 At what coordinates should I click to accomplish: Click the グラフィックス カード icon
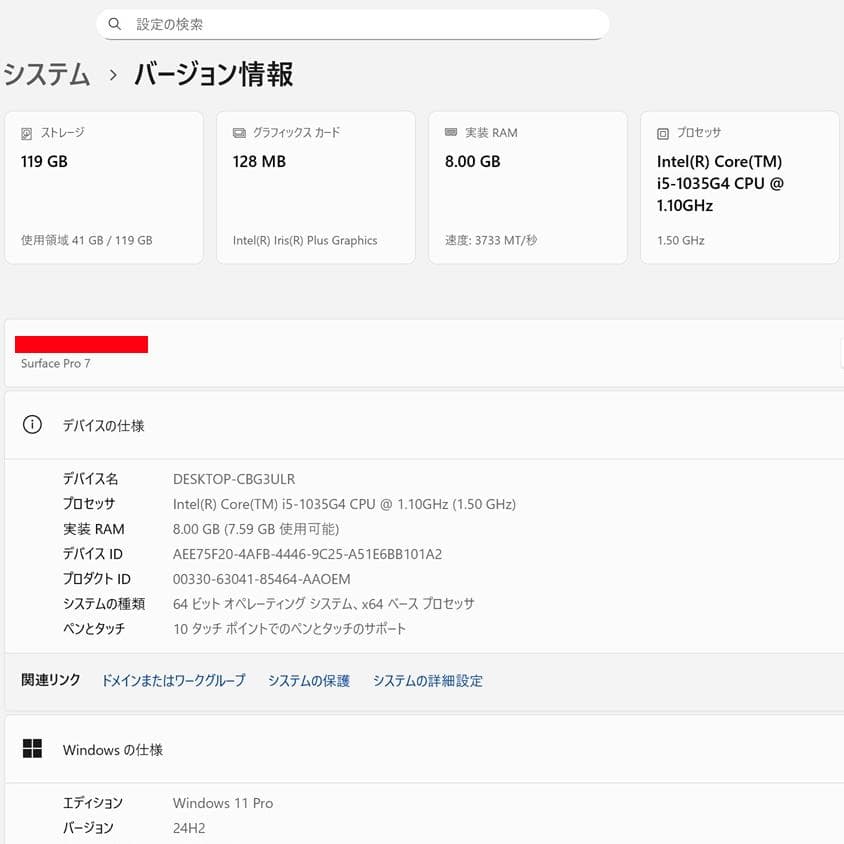pos(238,132)
